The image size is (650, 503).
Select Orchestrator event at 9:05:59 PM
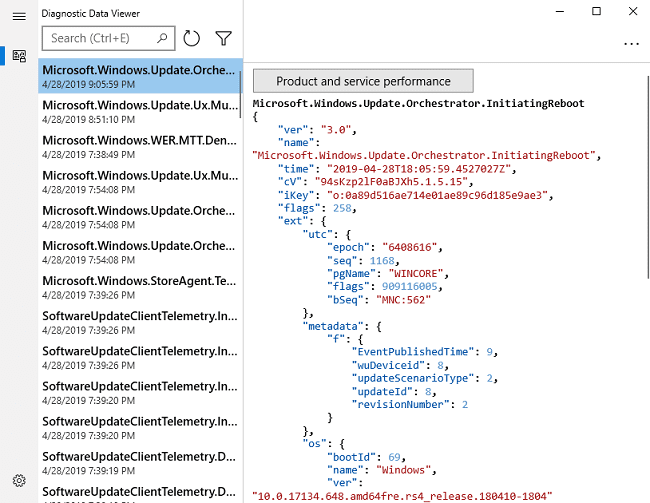pos(140,76)
